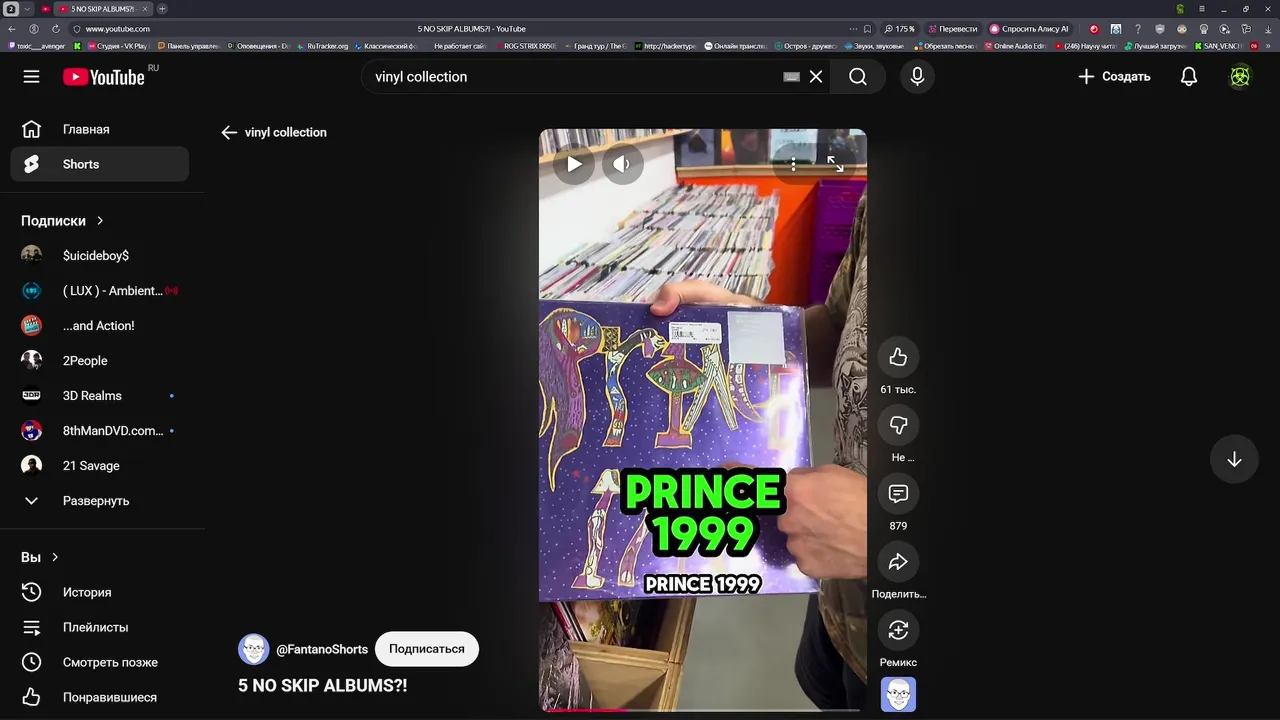Go to YouTube home via logo
The height and width of the screenshot is (720, 1280).
[x=104, y=77]
